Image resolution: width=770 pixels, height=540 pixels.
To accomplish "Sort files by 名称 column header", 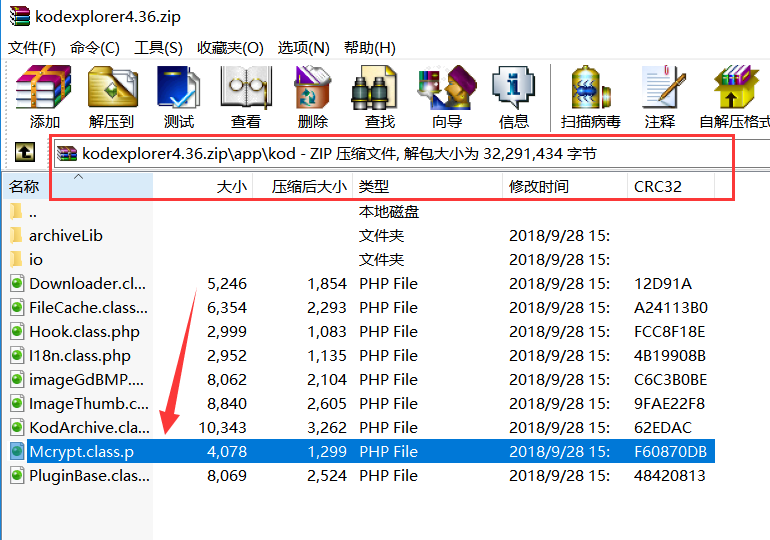I will [25, 187].
